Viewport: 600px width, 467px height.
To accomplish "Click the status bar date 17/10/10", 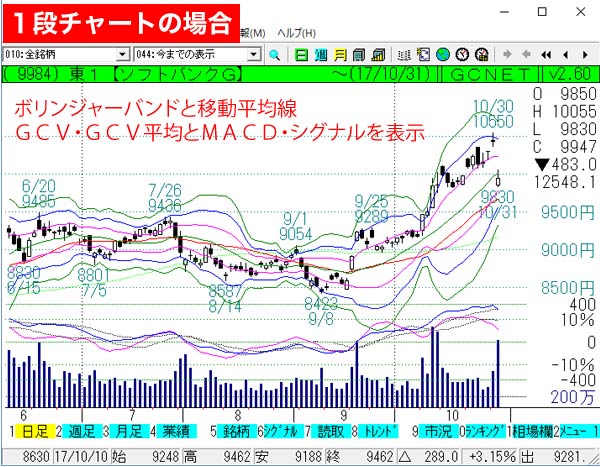I will [x=81, y=456].
